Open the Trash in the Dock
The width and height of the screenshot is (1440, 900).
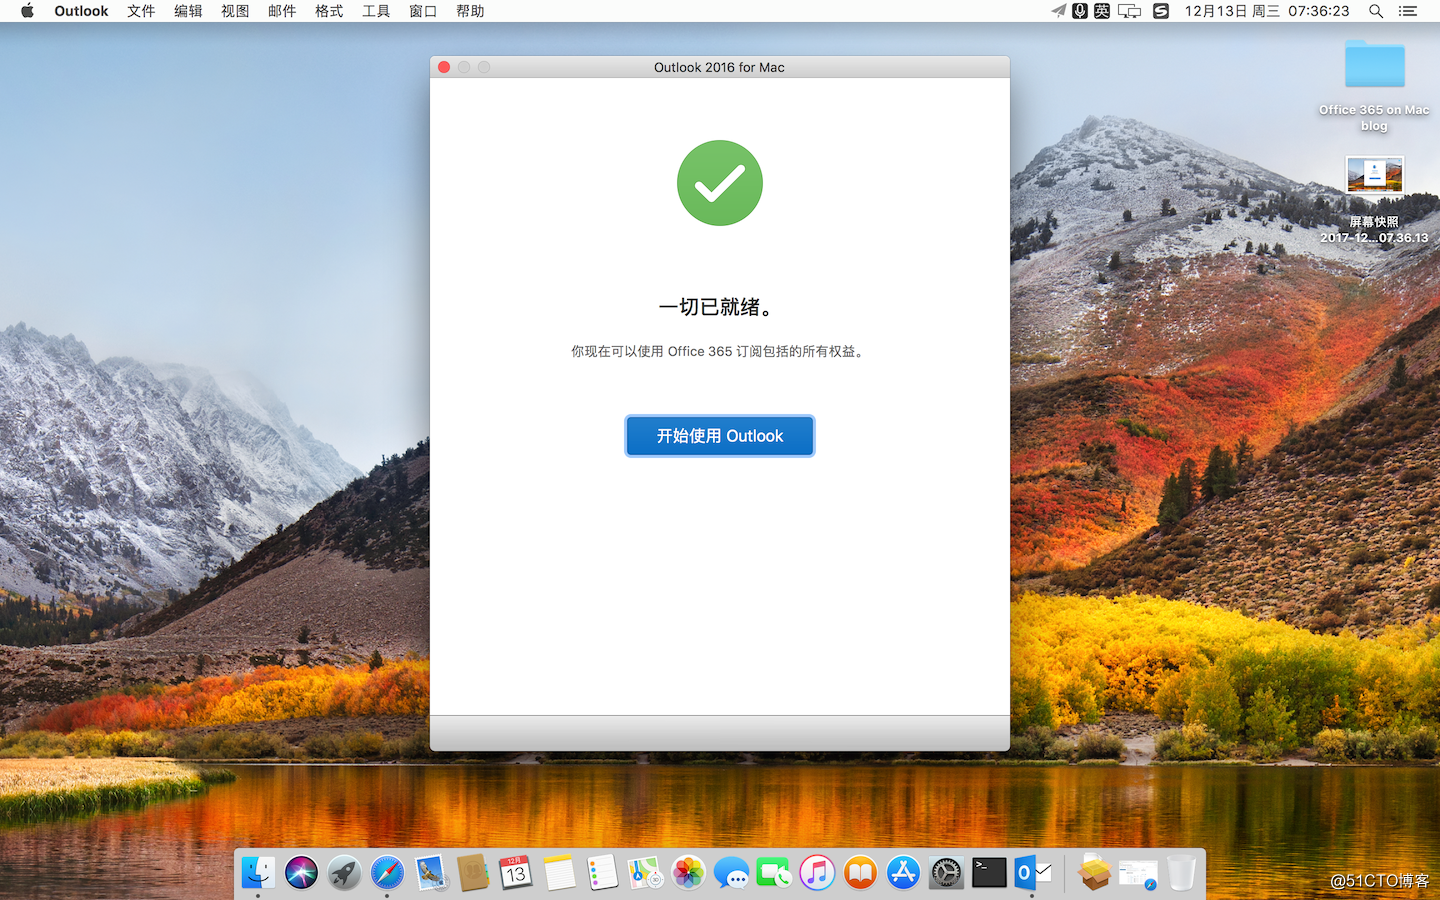coord(1181,873)
